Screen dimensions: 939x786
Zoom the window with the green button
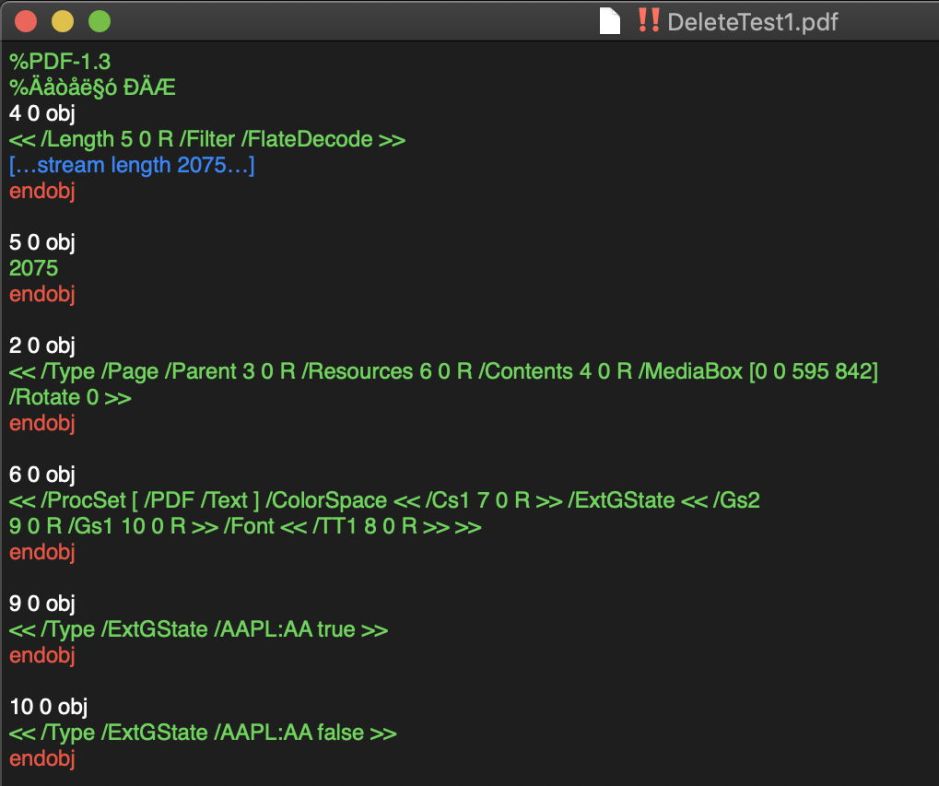click(98, 21)
